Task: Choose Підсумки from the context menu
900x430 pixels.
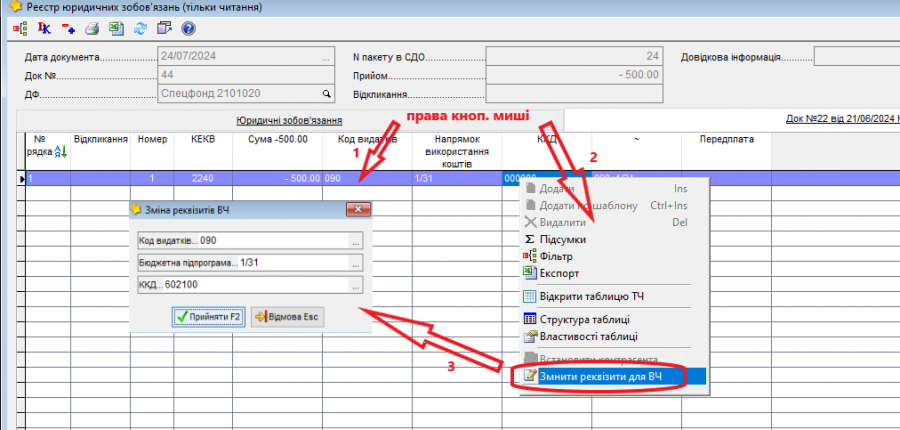Action: tap(562, 240)
